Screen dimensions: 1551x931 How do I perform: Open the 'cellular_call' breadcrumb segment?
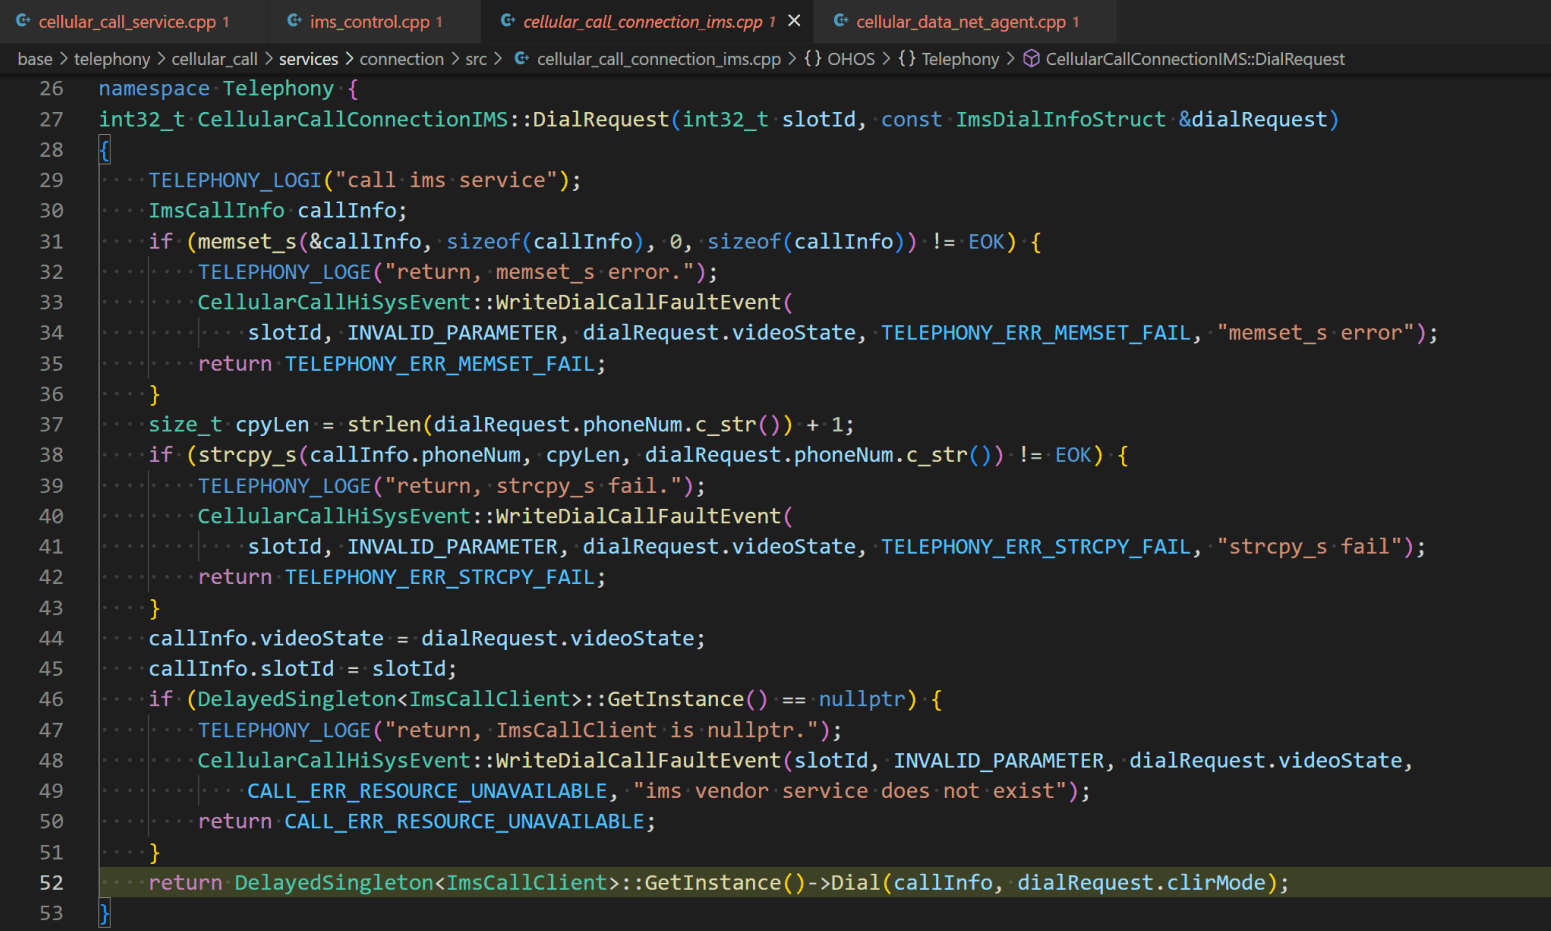tap(214, 59)
